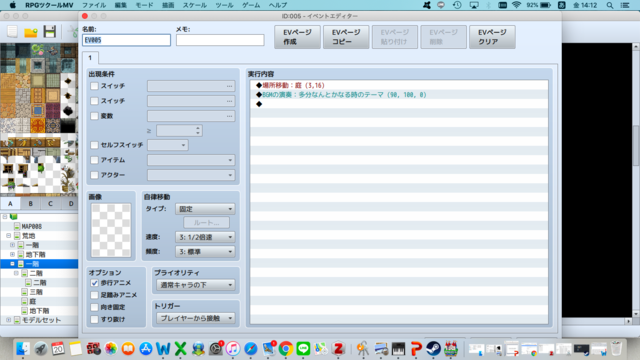Open Safari compass icon in dock
The height and width of the screenshot is (360, 640).
pos(251,349)
